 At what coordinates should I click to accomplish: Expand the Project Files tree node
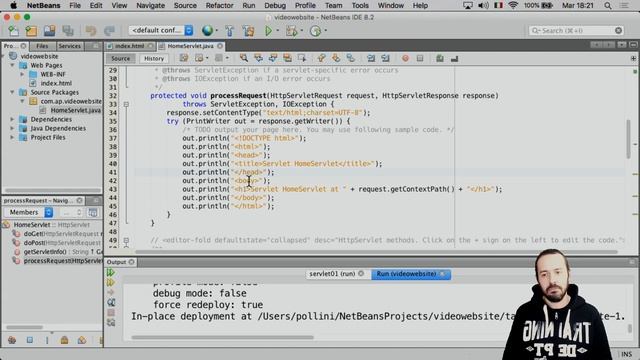tap(12, 137)
